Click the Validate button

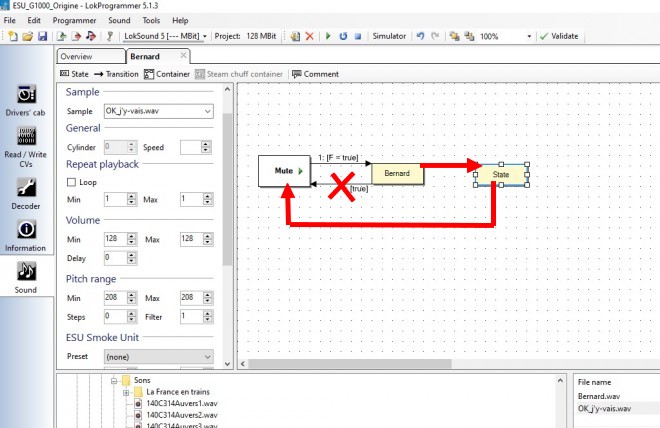coord(559,36)
